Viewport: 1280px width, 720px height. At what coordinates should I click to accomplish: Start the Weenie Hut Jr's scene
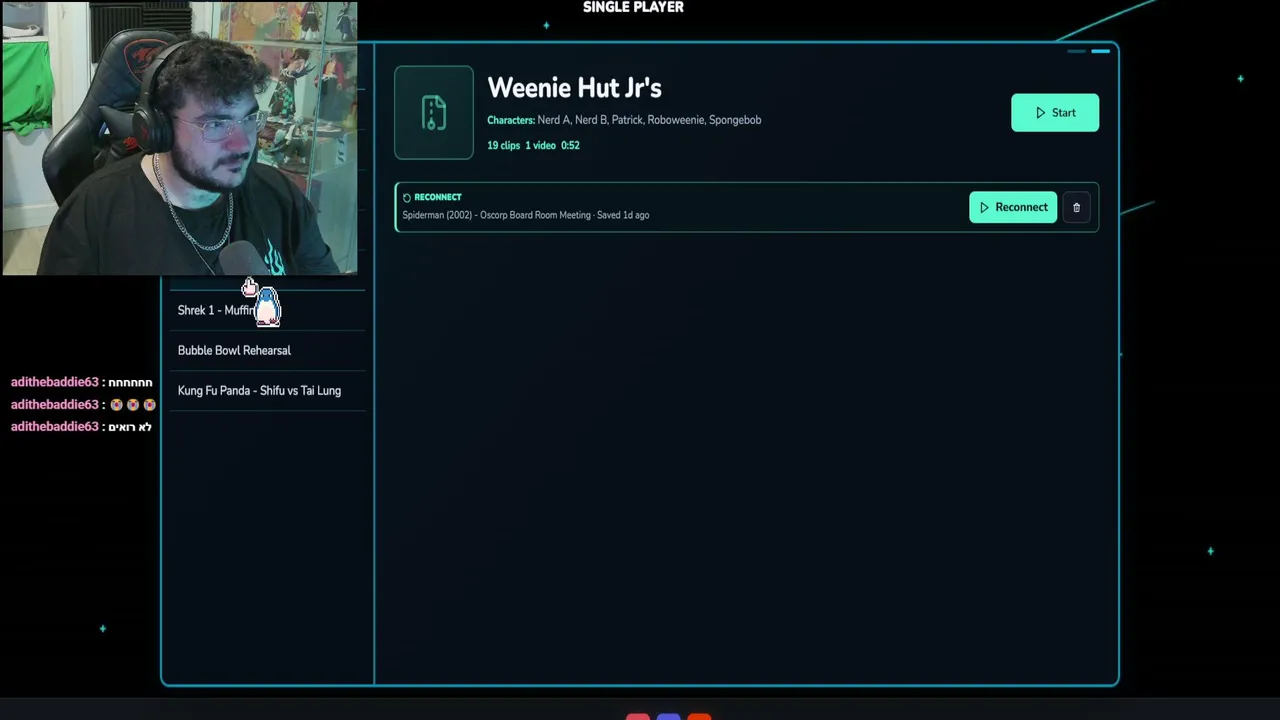(x=1055, y=113)
